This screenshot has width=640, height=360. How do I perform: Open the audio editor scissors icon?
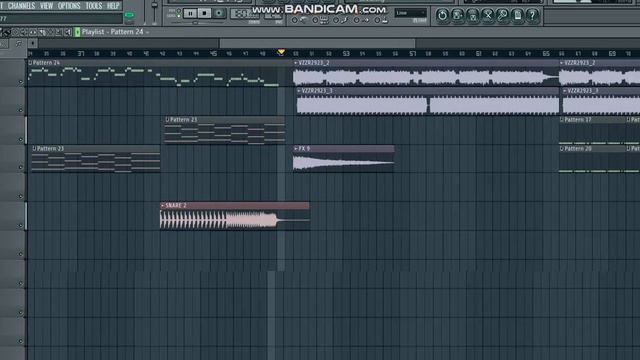click(x=488, y=16)
